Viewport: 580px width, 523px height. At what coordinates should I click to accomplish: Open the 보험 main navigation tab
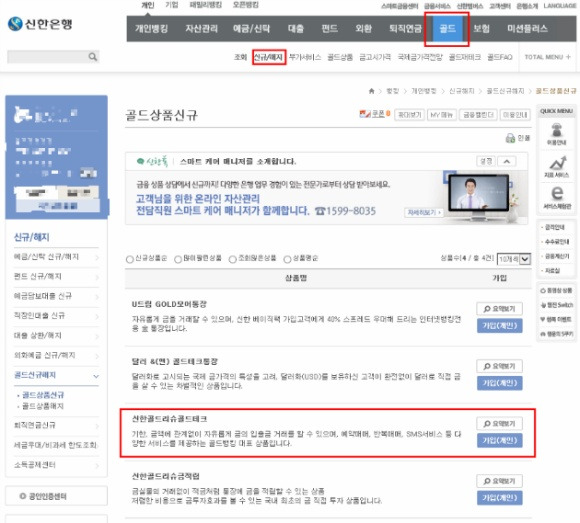click(x=481, y=28)
